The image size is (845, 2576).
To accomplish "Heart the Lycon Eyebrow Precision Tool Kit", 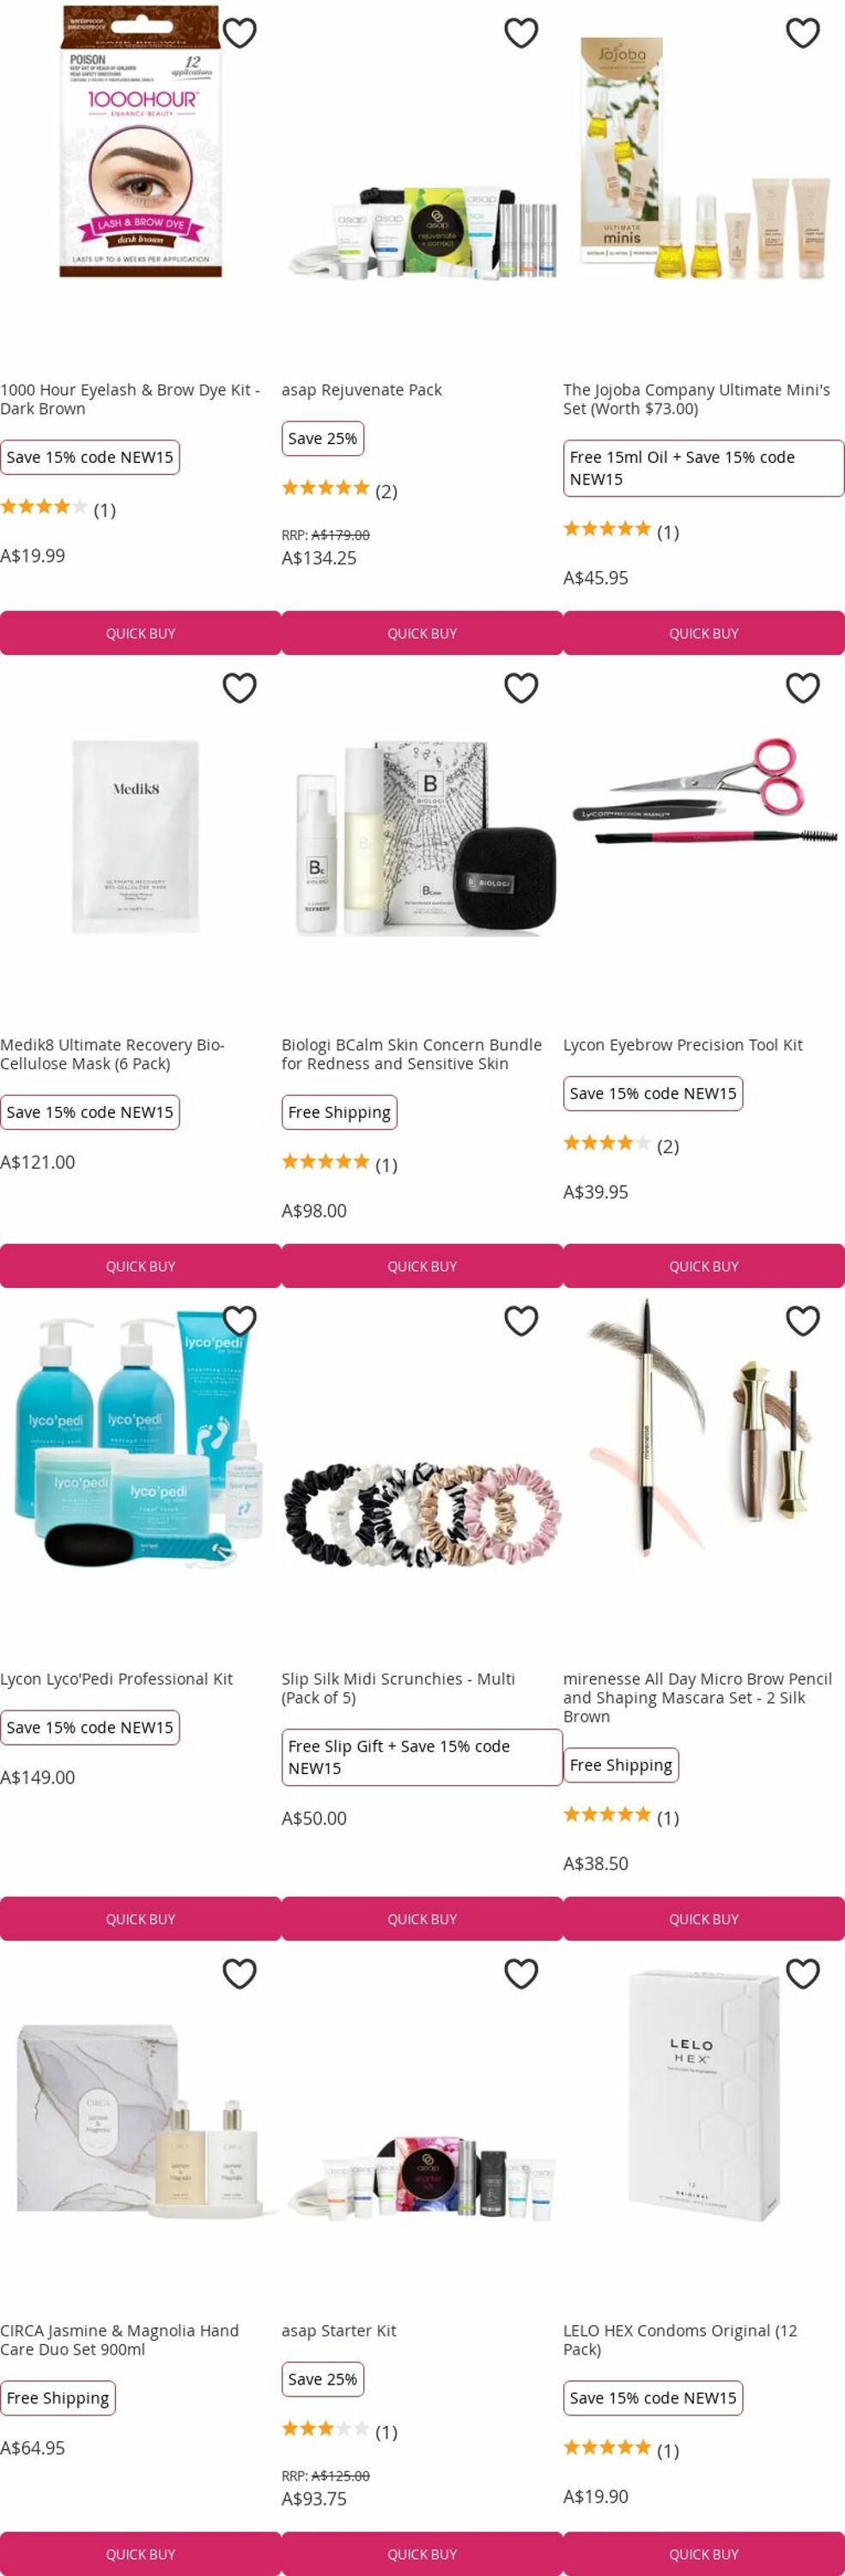I will coord(803,688).
